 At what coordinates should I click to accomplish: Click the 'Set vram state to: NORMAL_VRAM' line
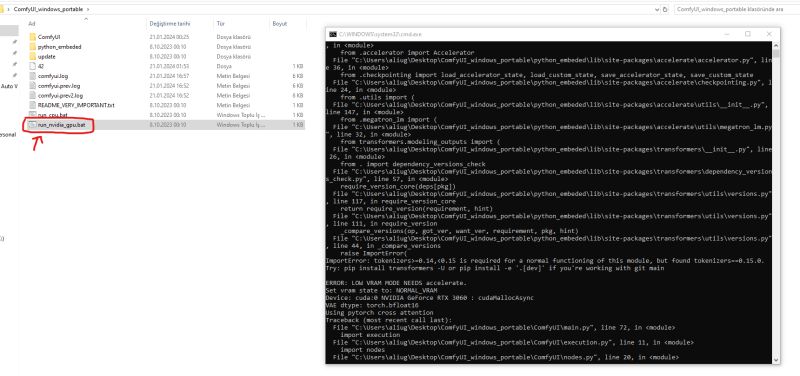(381, 290)
